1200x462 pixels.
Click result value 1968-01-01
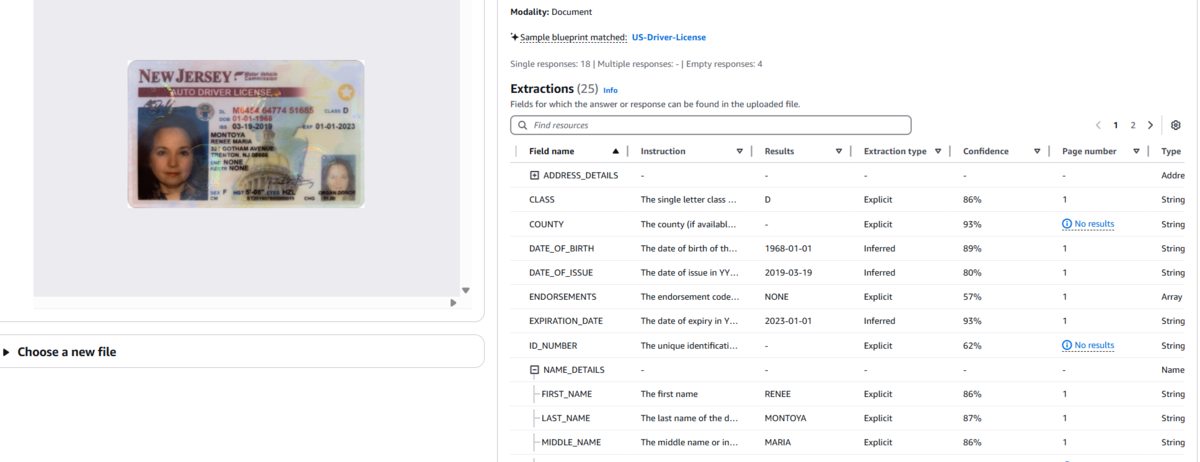788,248
